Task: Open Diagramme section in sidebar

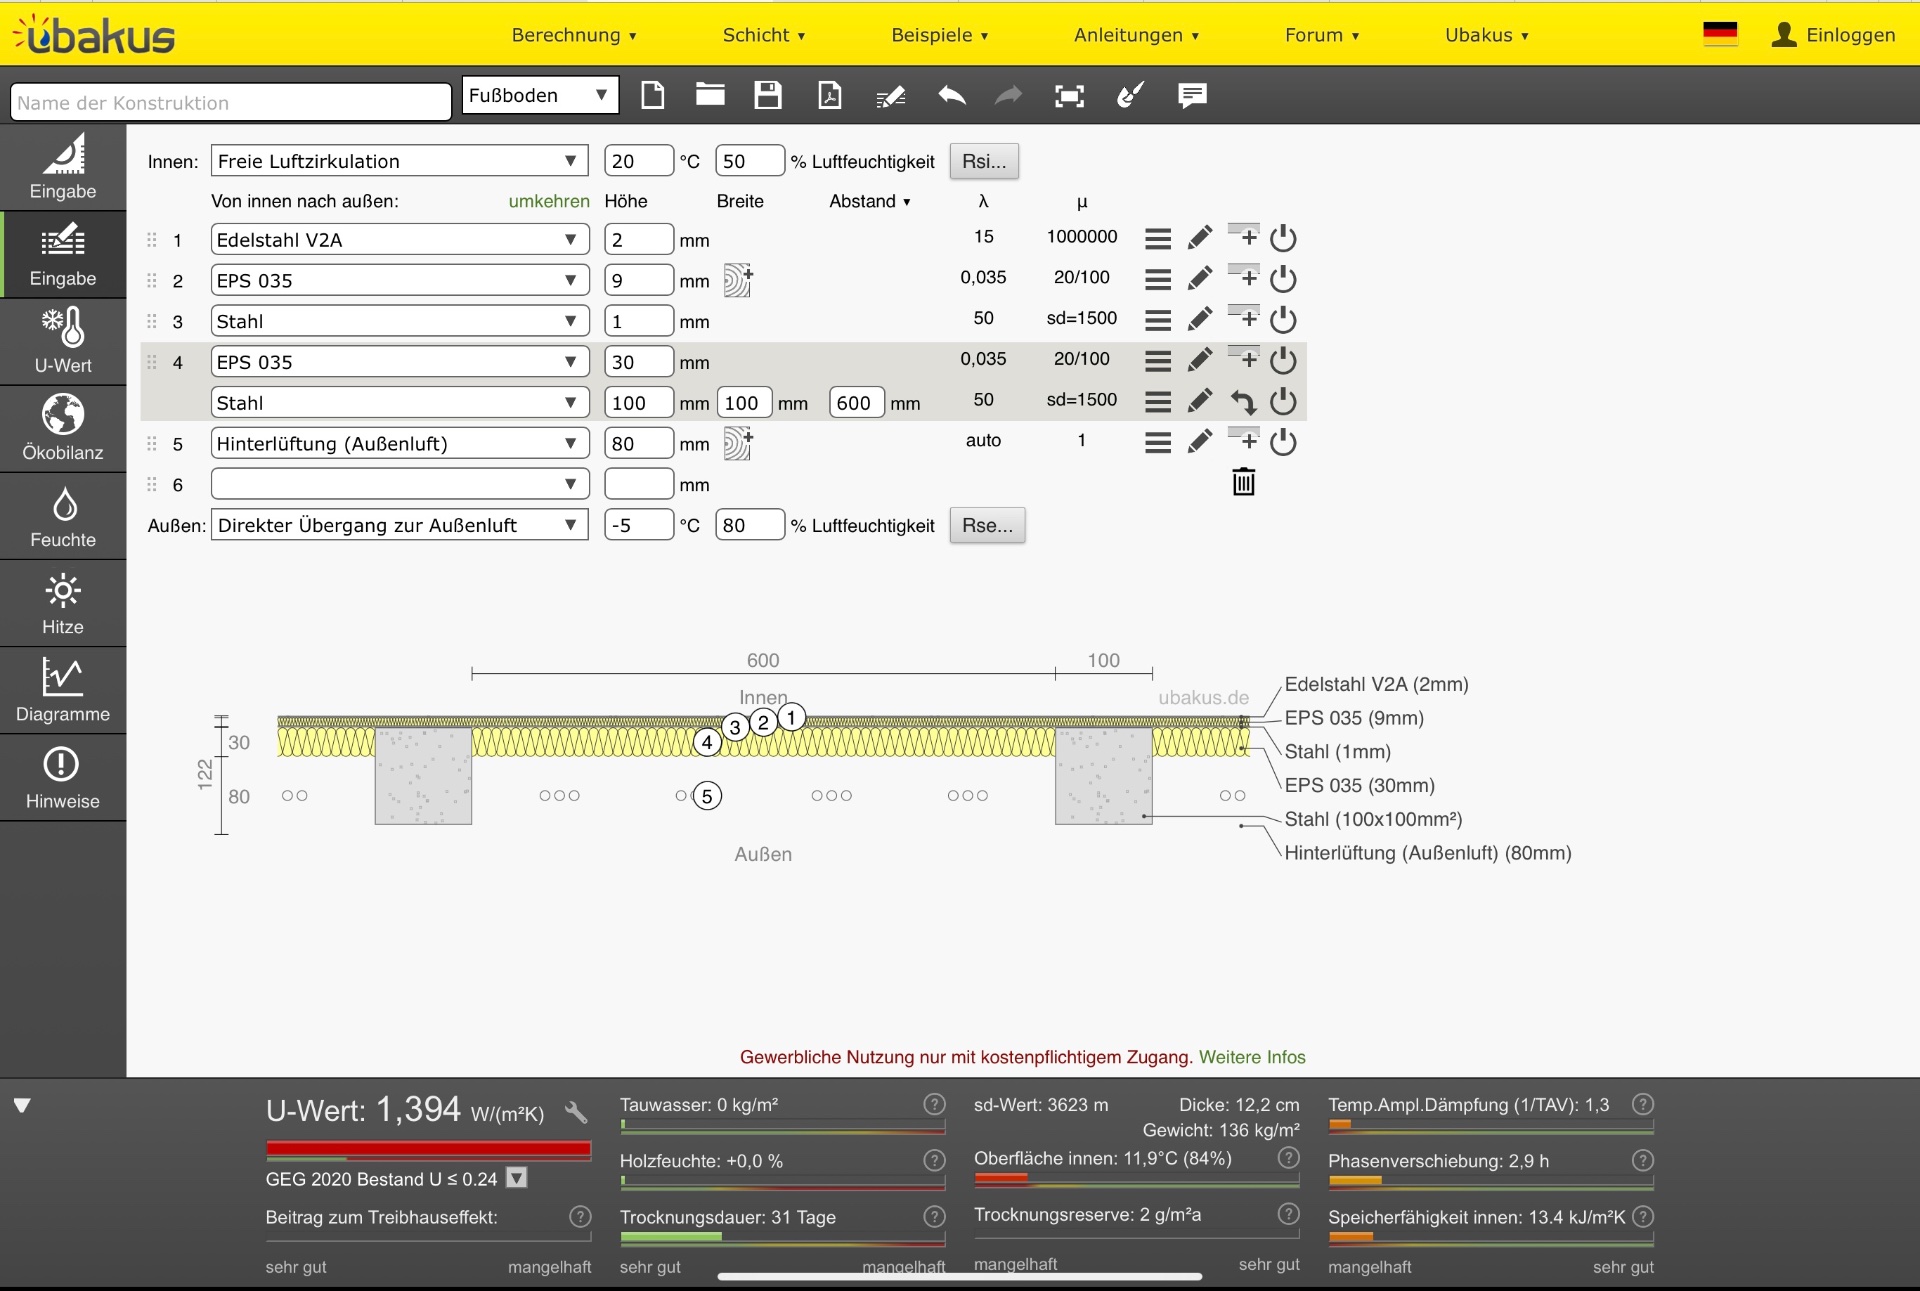Action: coord(63,690)
